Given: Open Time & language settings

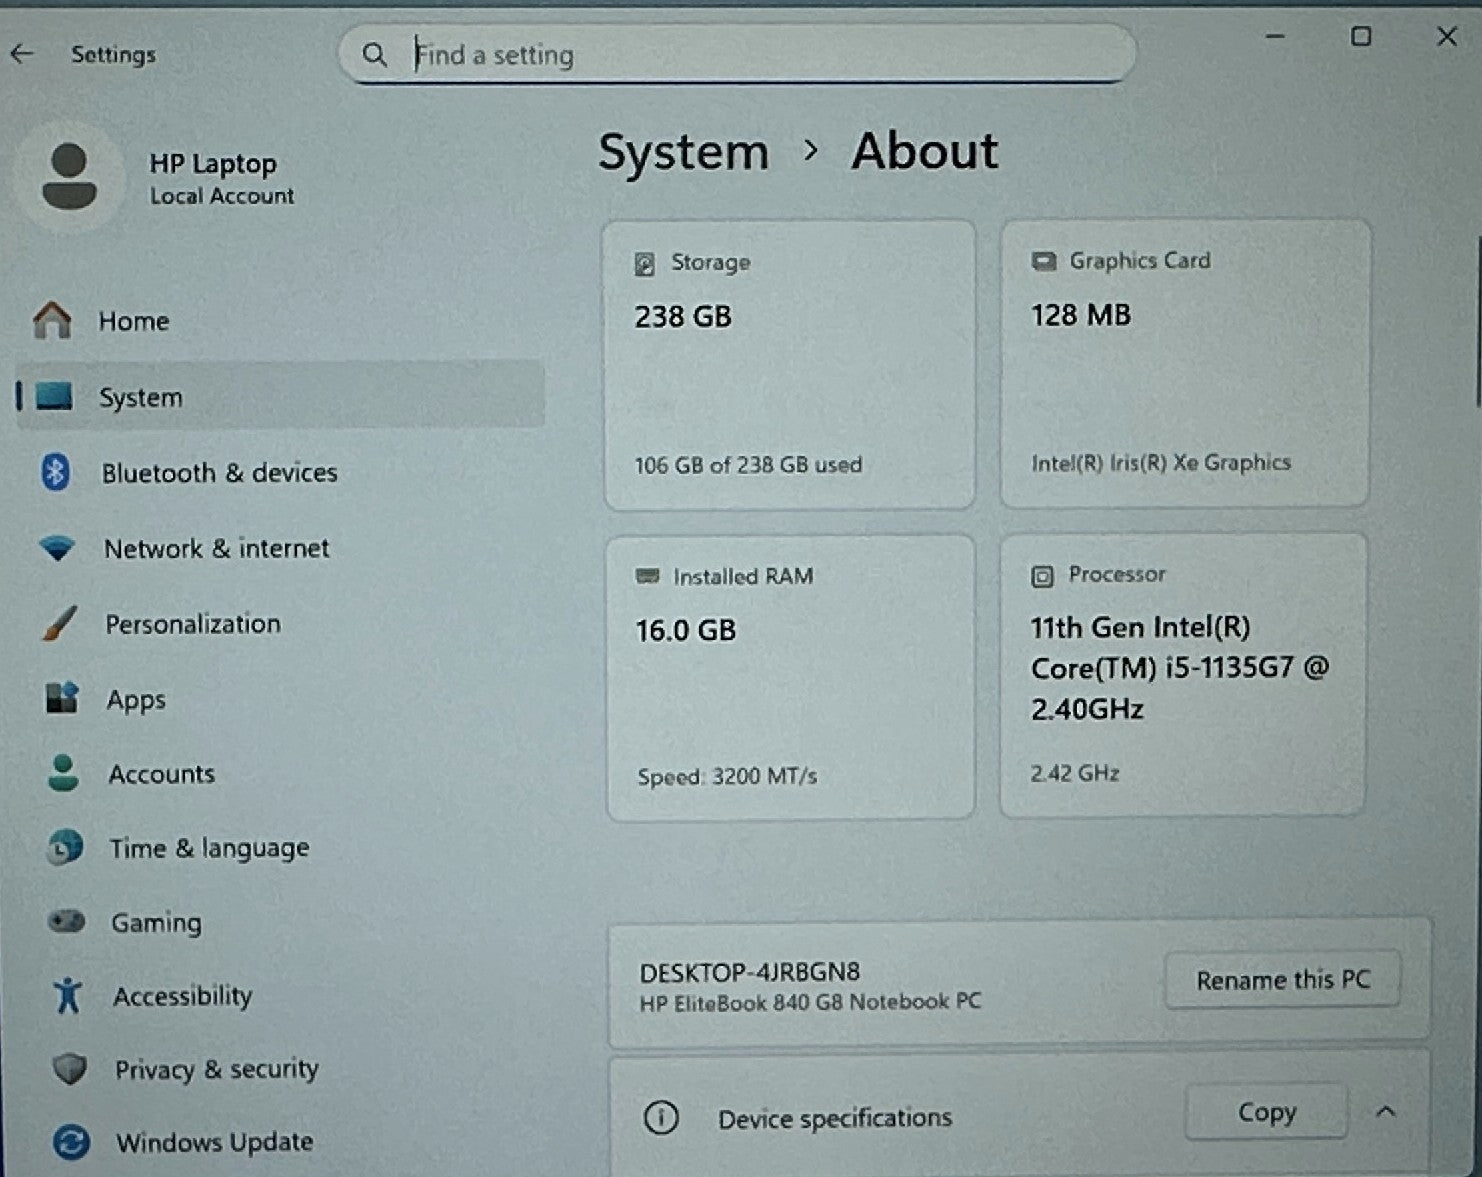Looking at the screenshot, I should [209, 848].
